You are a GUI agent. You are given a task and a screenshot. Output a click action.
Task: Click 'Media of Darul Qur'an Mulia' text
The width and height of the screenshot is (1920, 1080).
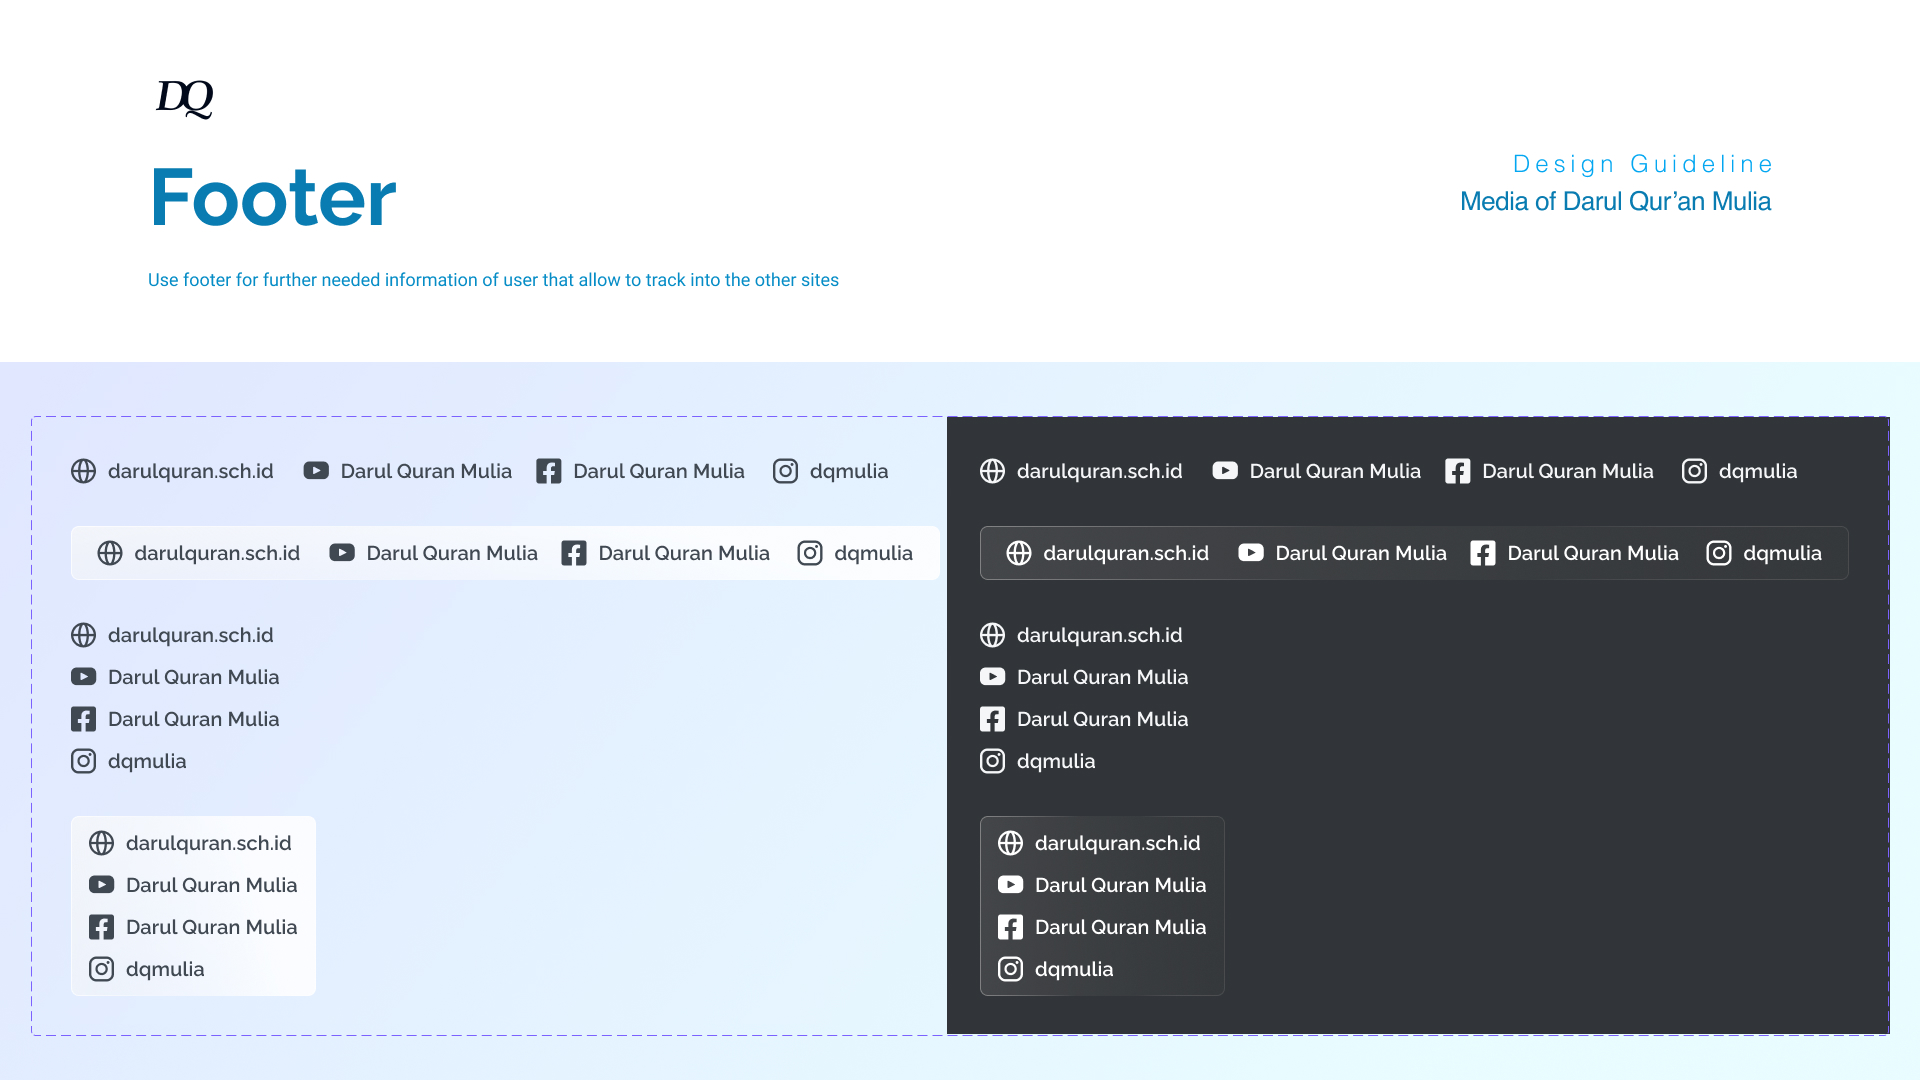[1615, 202]
